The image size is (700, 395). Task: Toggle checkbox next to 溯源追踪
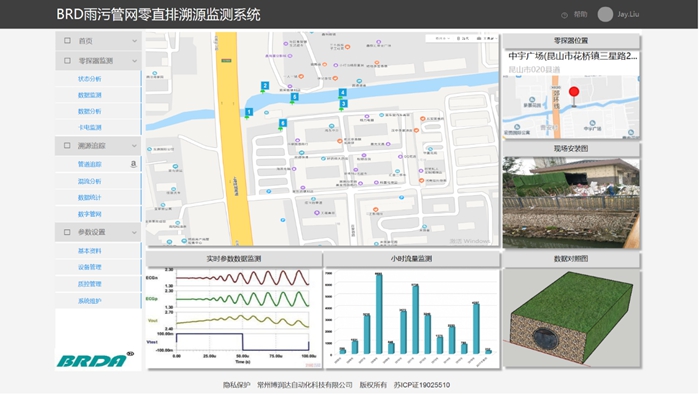[x=67, y=146]
